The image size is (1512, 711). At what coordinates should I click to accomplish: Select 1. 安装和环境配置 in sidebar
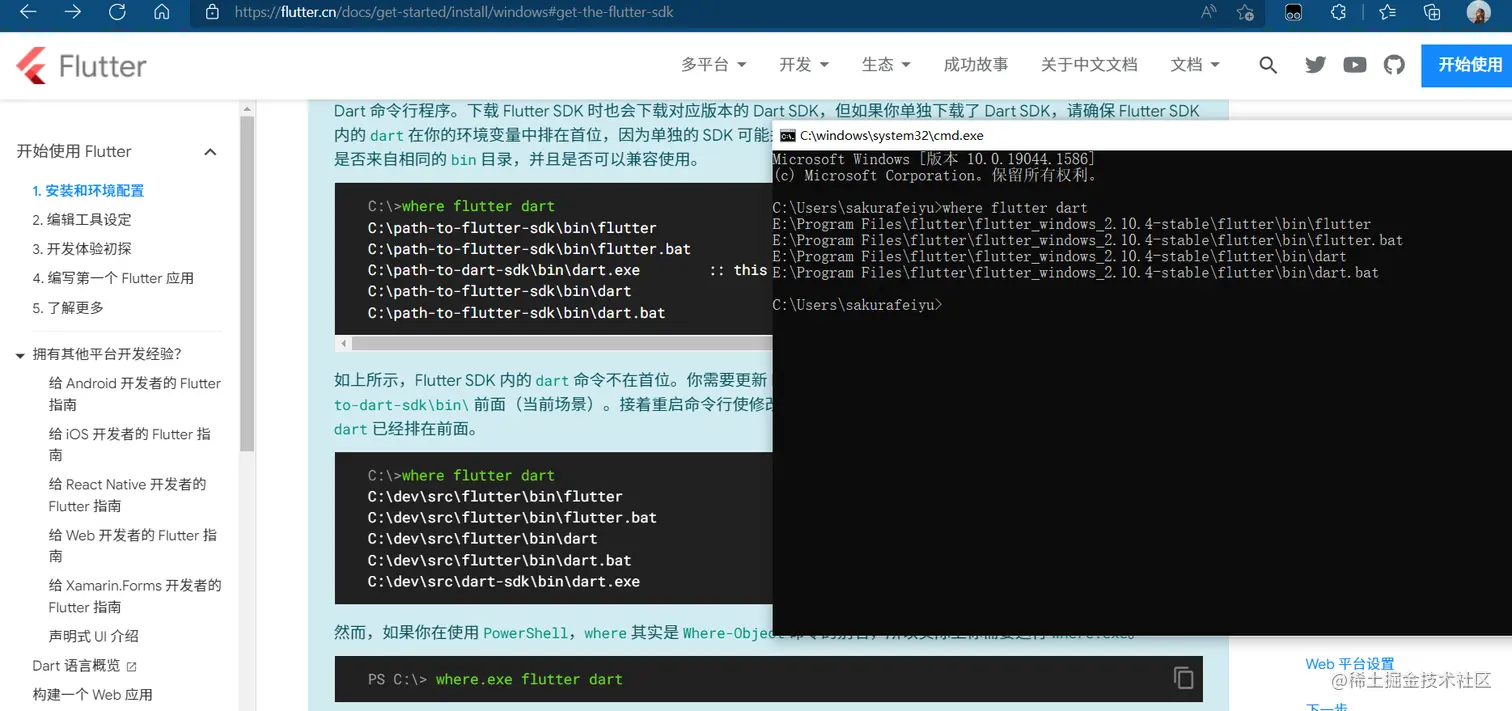coord(88,190)
